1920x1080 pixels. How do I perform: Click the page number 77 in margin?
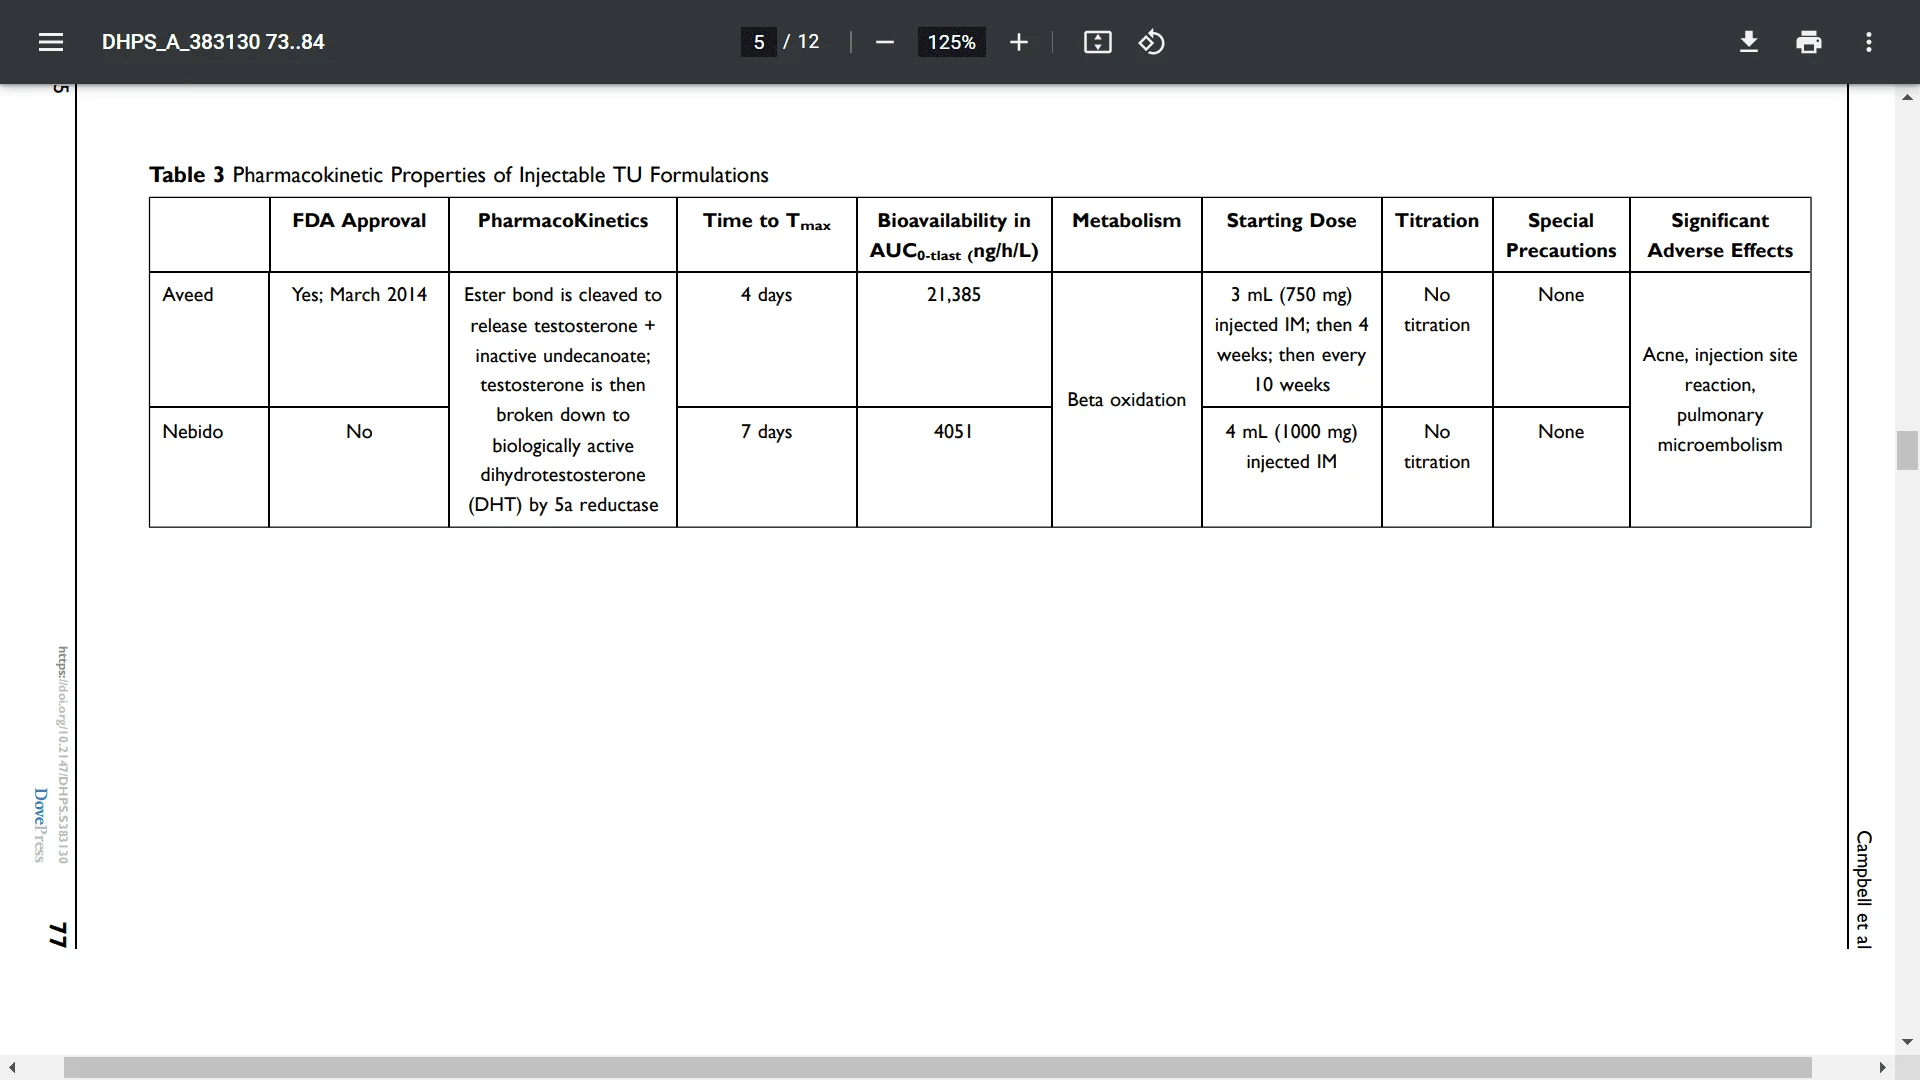coord(58,935)
